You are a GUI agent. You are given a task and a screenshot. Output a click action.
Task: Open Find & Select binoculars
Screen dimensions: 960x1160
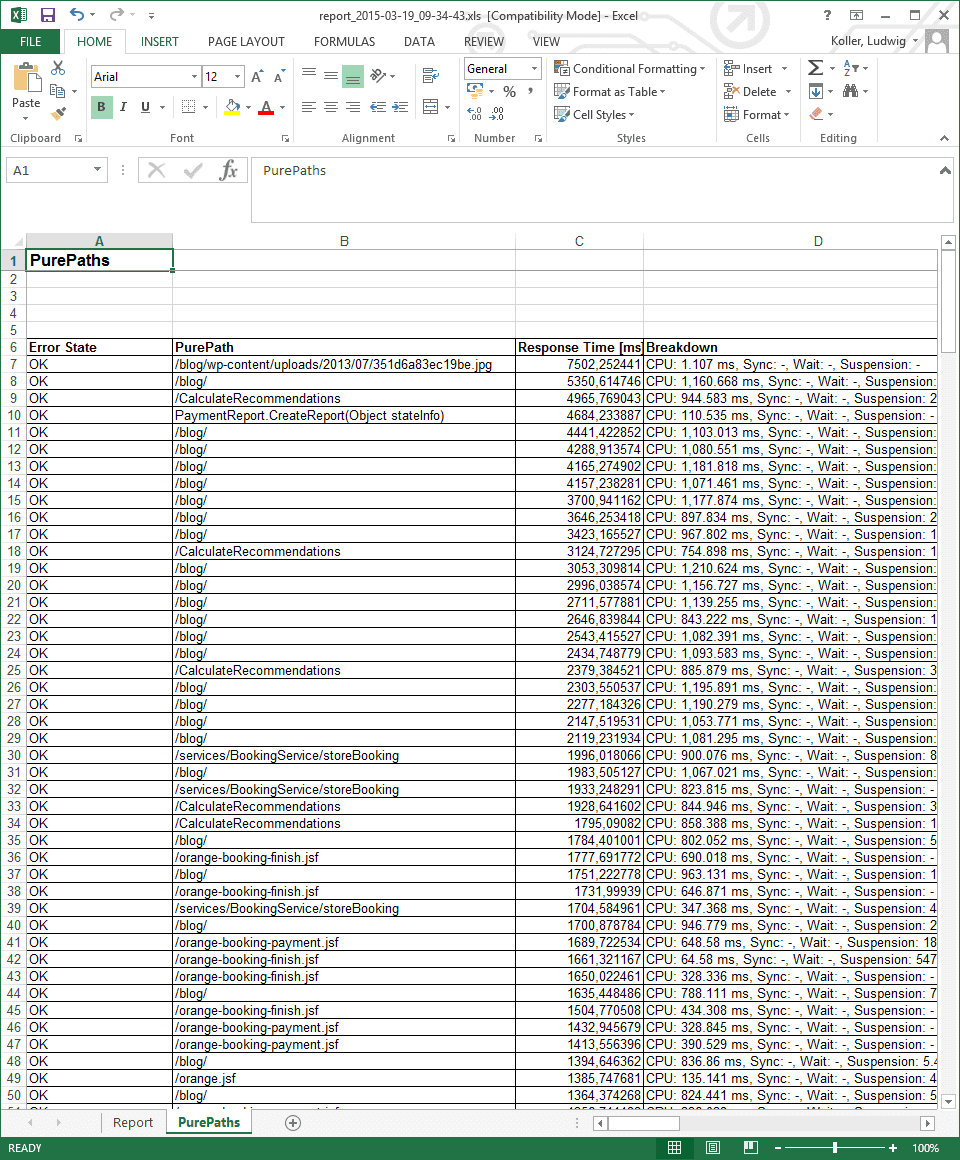851,91
